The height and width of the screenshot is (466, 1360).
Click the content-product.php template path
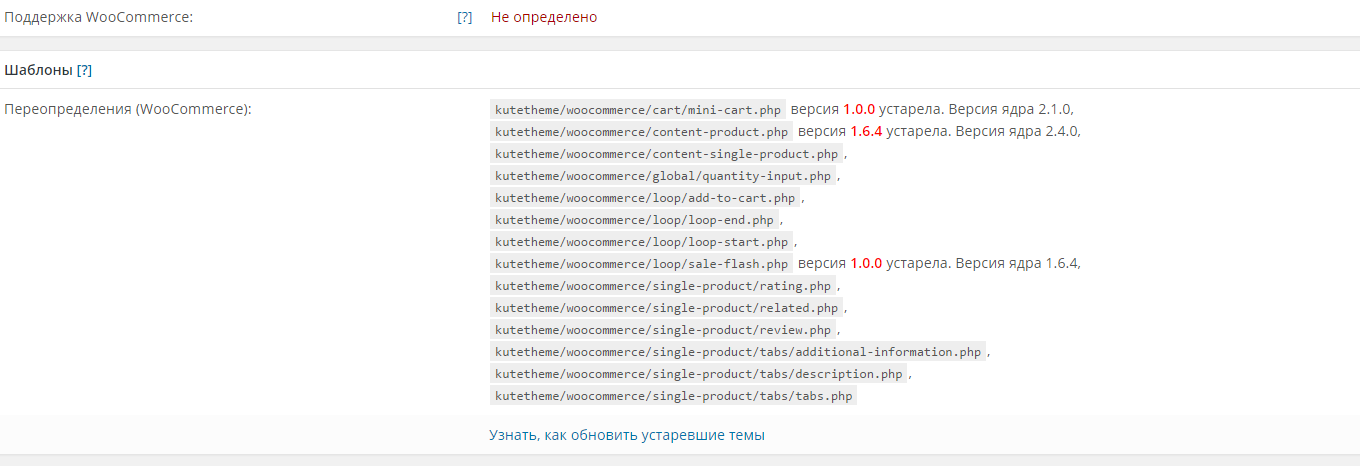tap(642, 131)
